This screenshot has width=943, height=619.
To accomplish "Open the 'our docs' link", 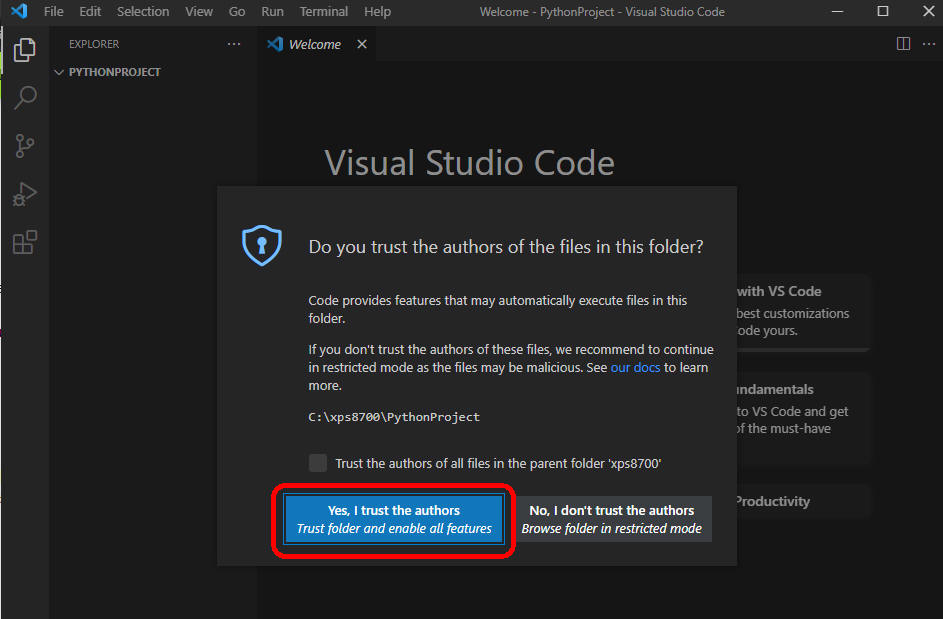I will tap(635, 367).
